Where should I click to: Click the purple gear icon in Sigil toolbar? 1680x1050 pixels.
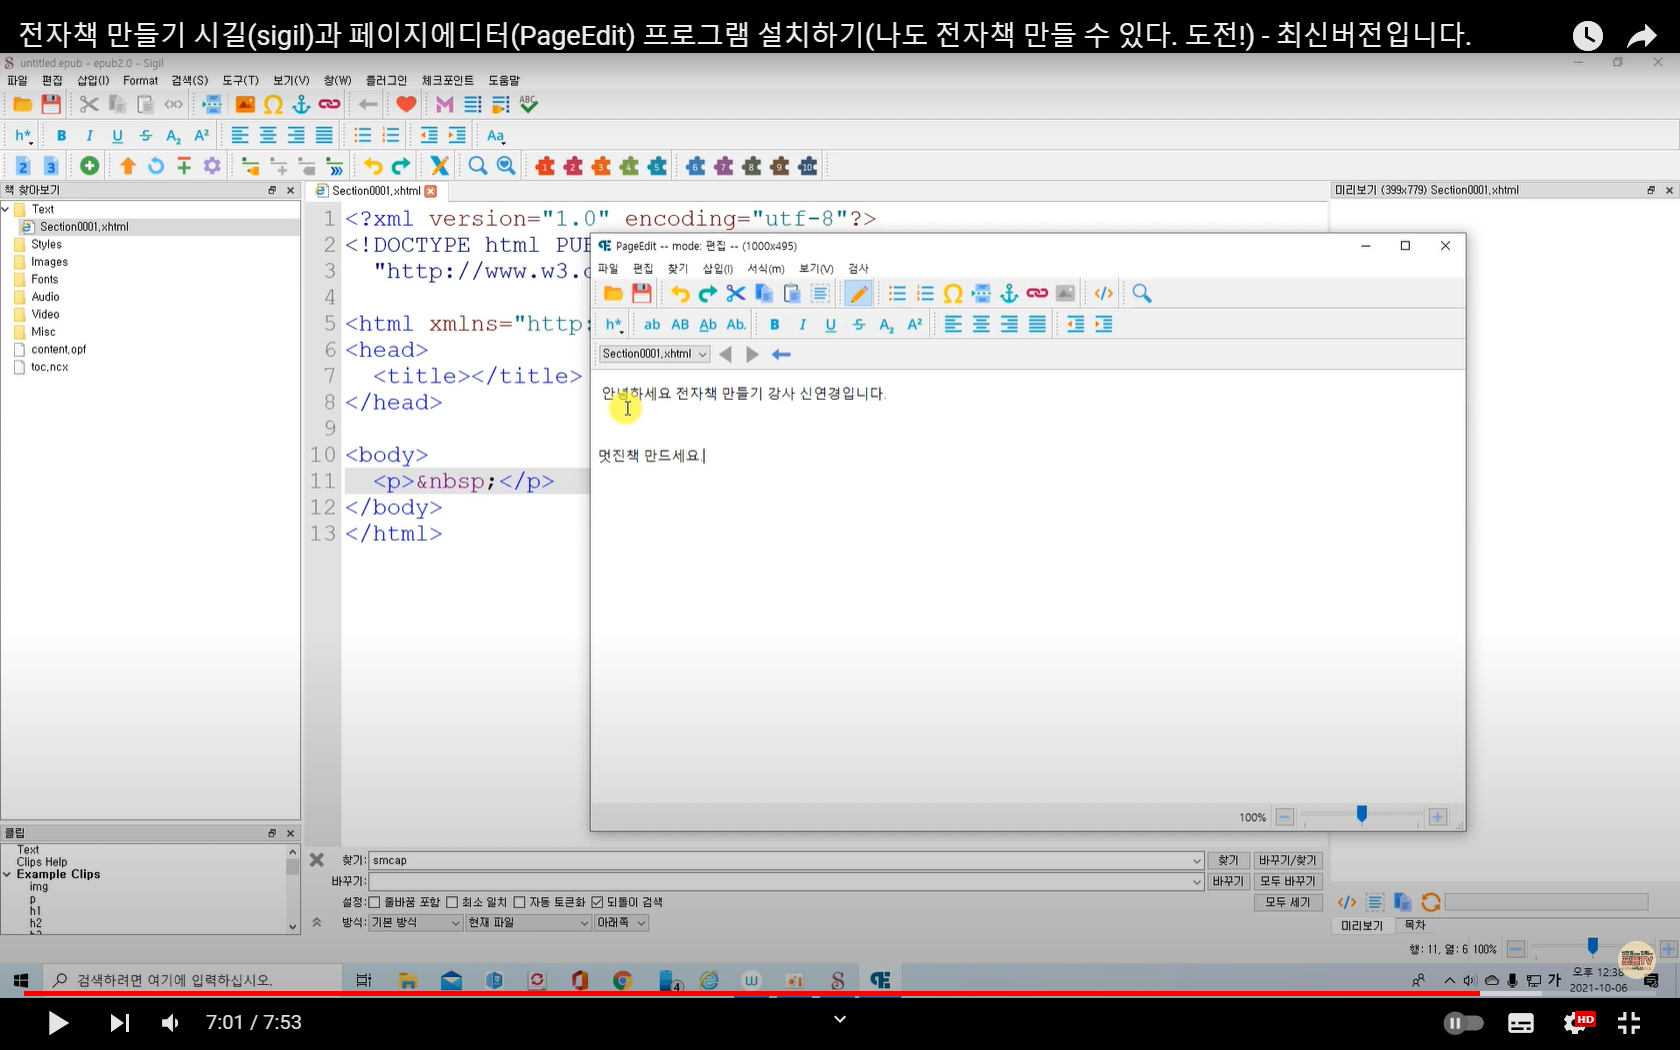tap(212, 166)
